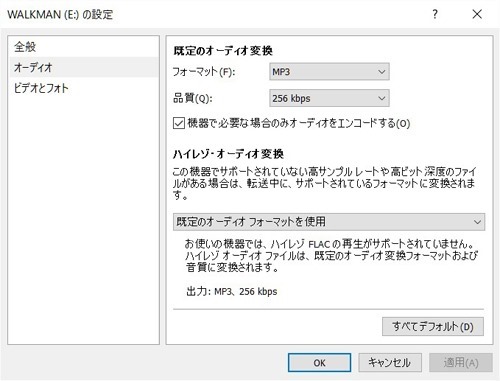This screenshot has height=381, width=500.
Task: Confirm settings with the OK button
Action: (319, 363)
